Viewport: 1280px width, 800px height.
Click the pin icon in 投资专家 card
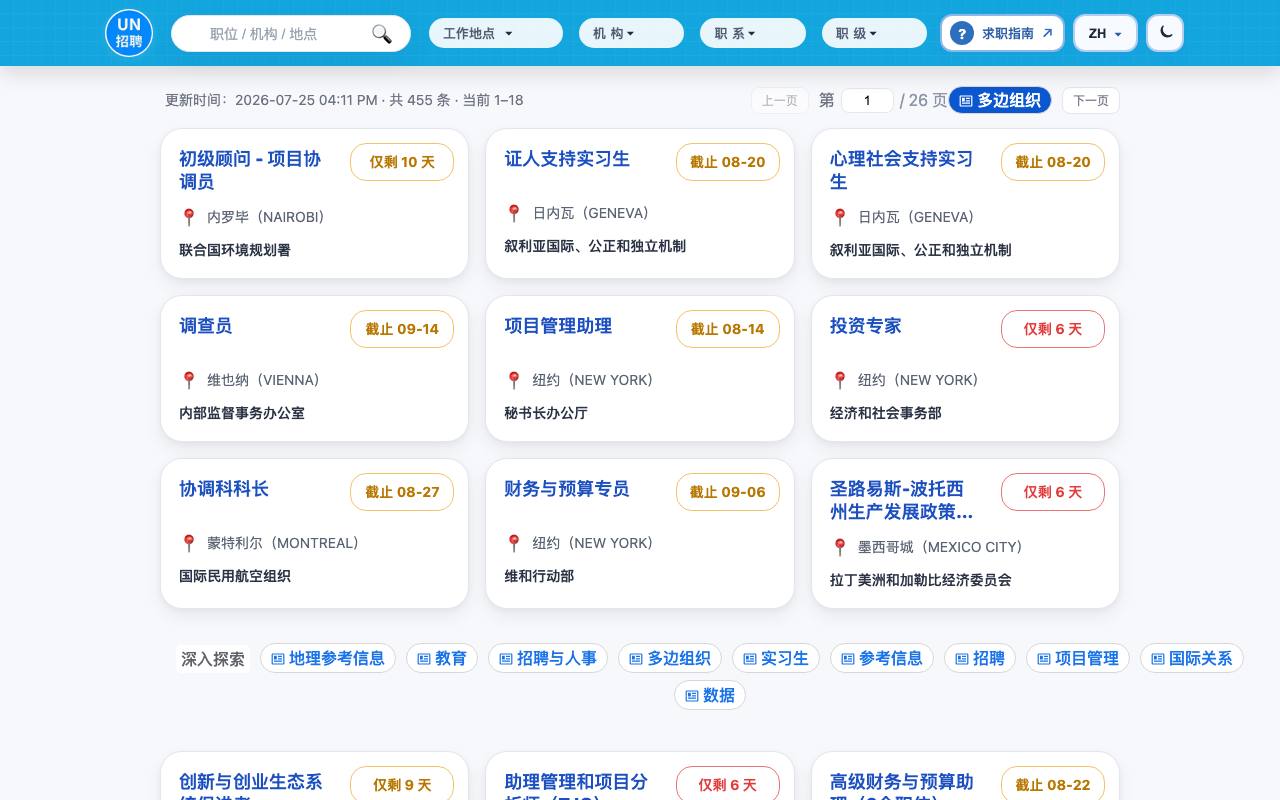coord(840,380)
